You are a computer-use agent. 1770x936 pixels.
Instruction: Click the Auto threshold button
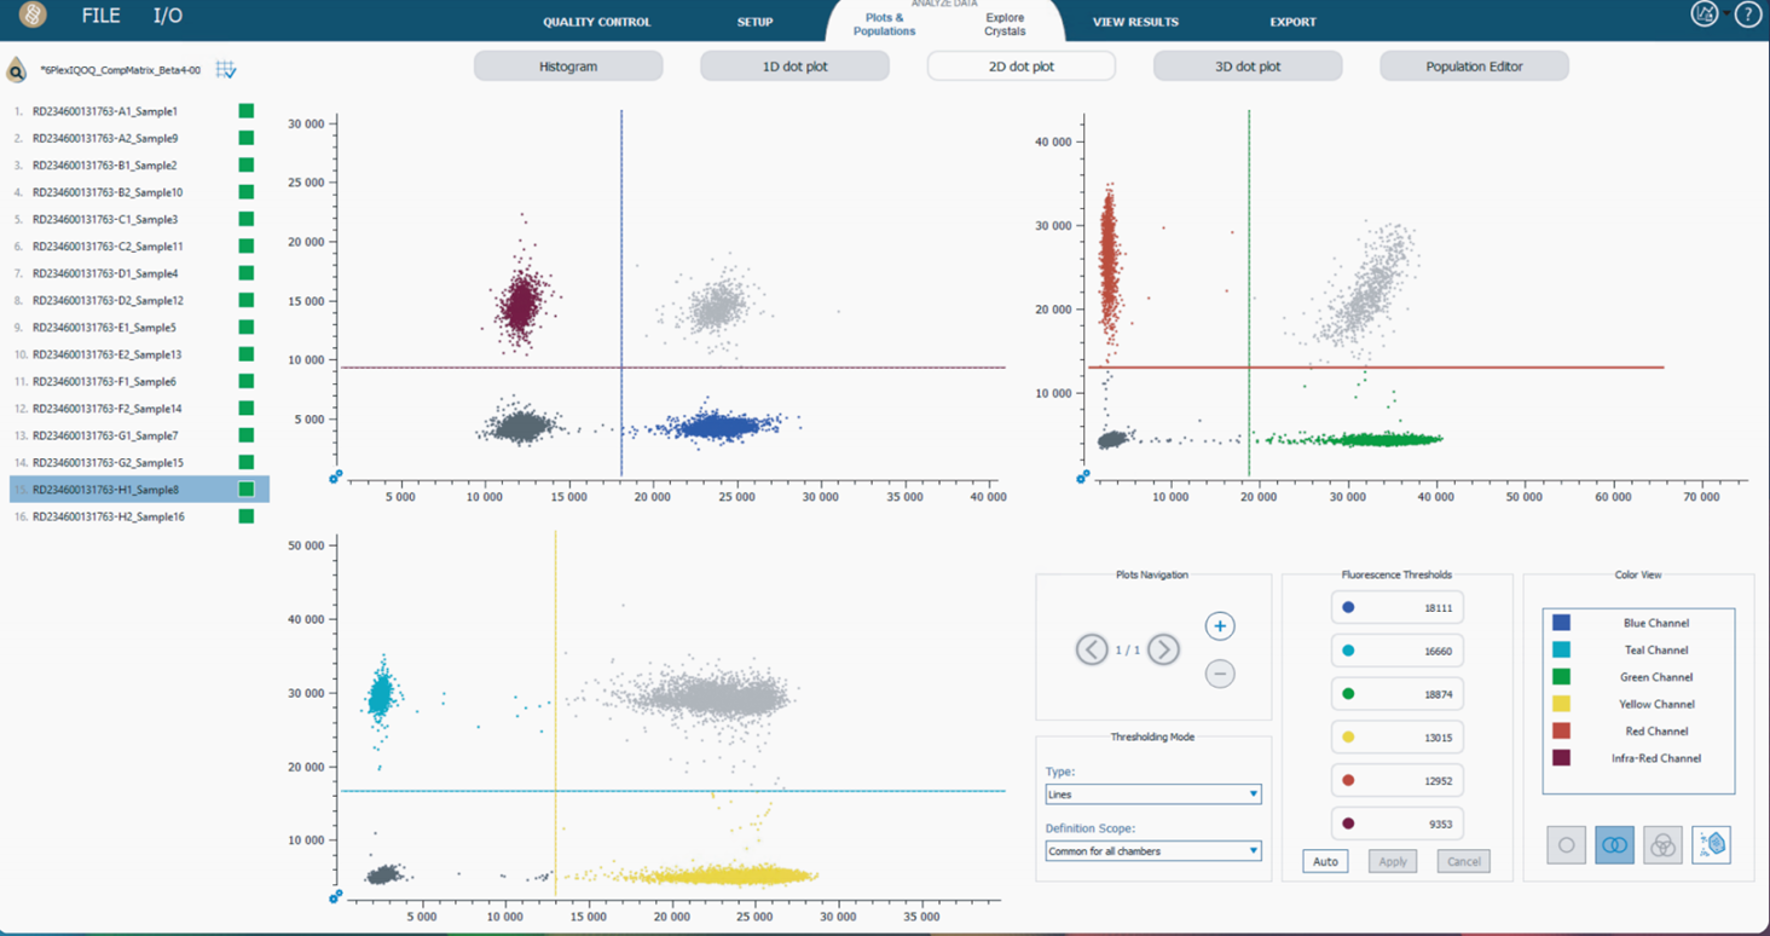(x=1325, y=861)
